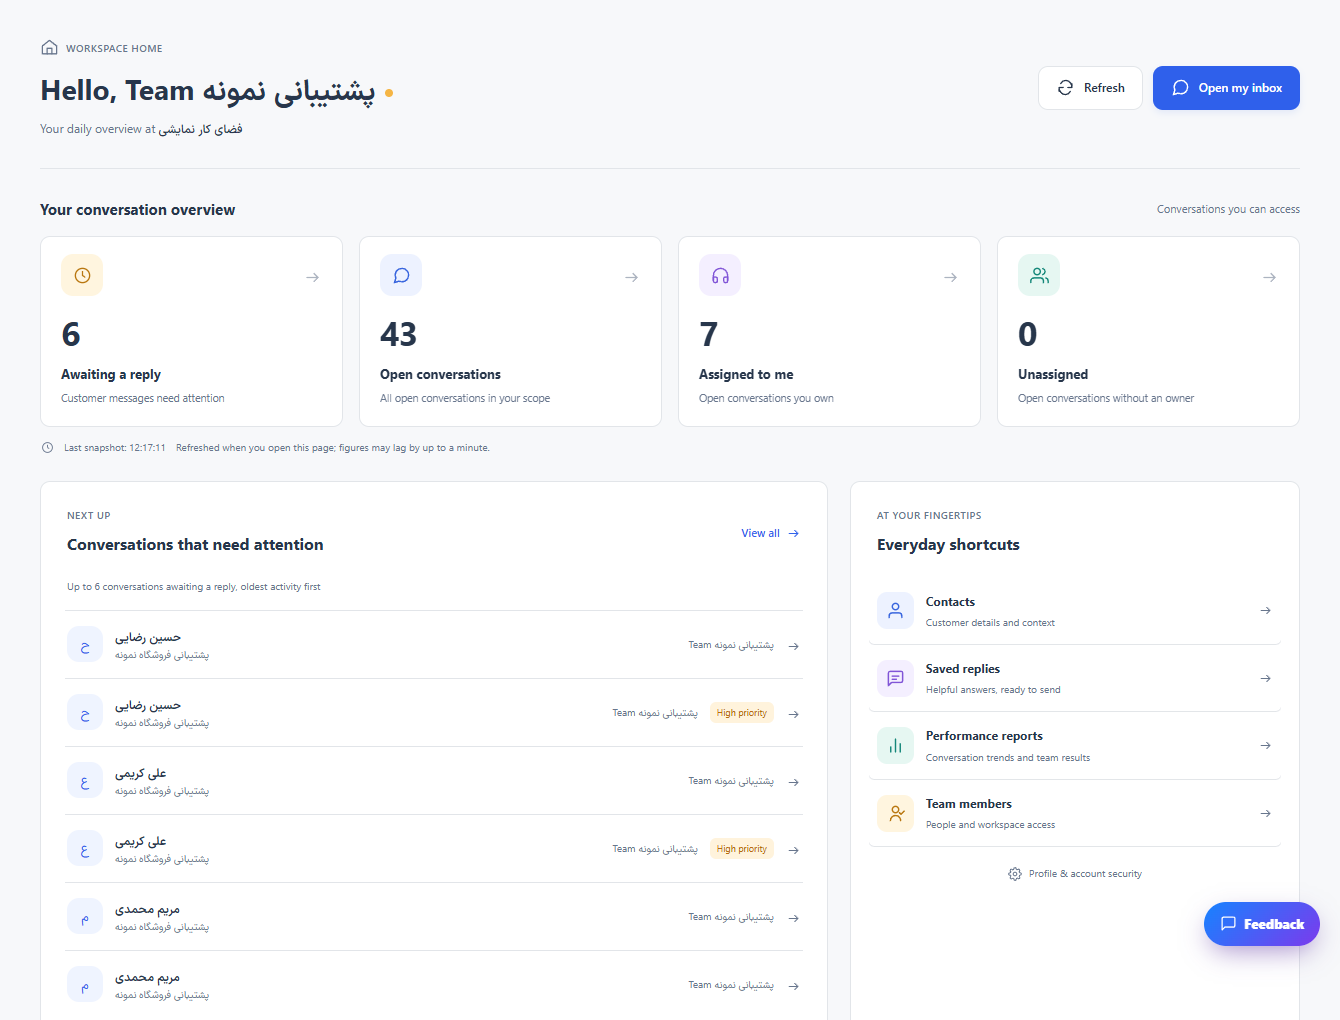Click the headphones icon on Assigned to me card
The image size is (1340, 1020).
click(720, 275)
